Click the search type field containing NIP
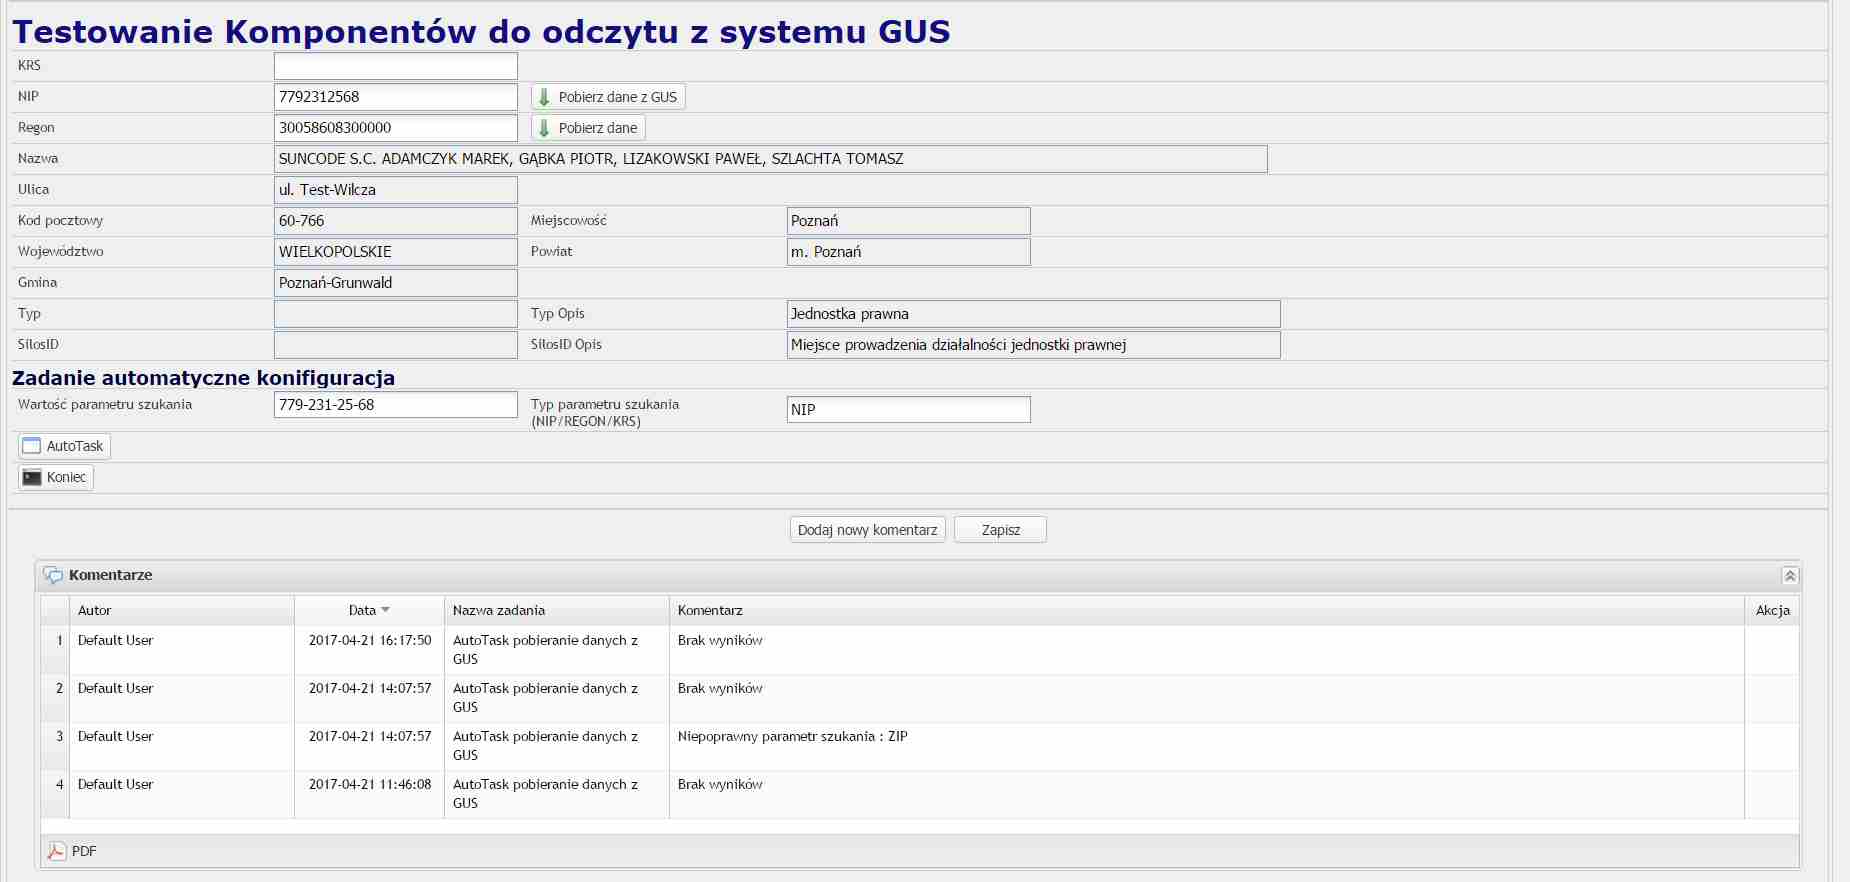 click(909, 410)
